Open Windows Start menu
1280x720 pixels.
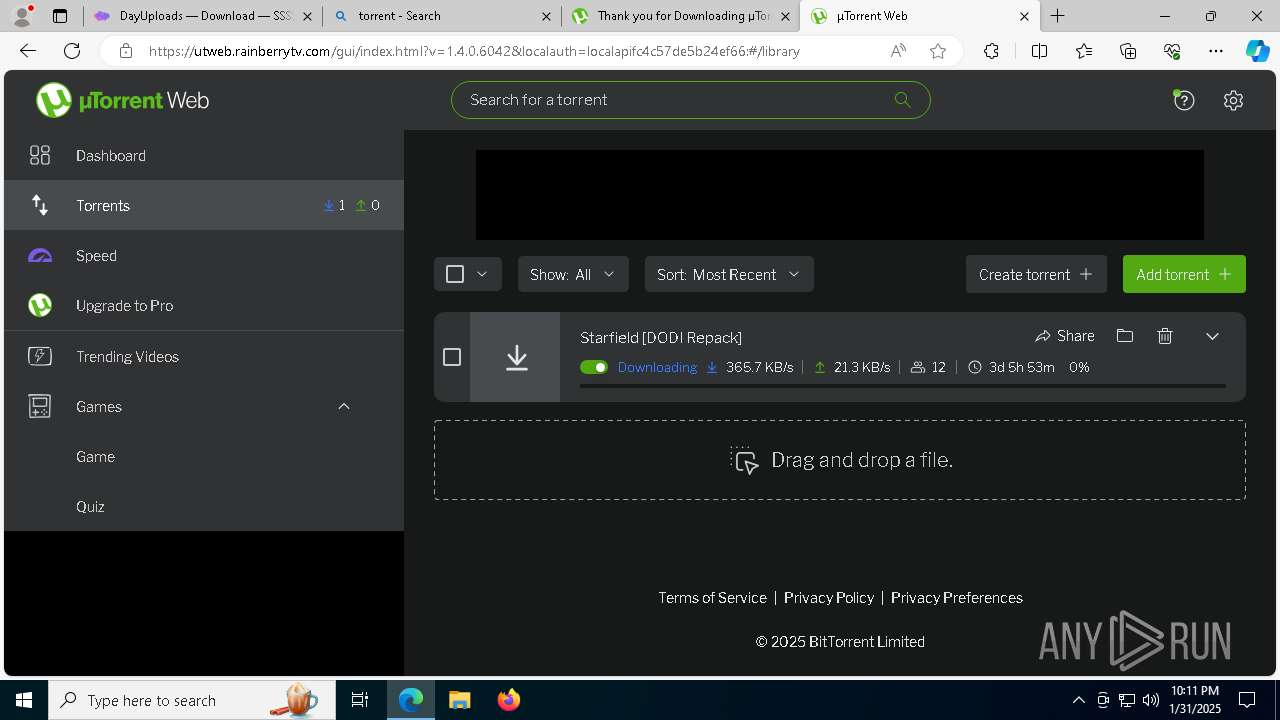click(24, 700)
